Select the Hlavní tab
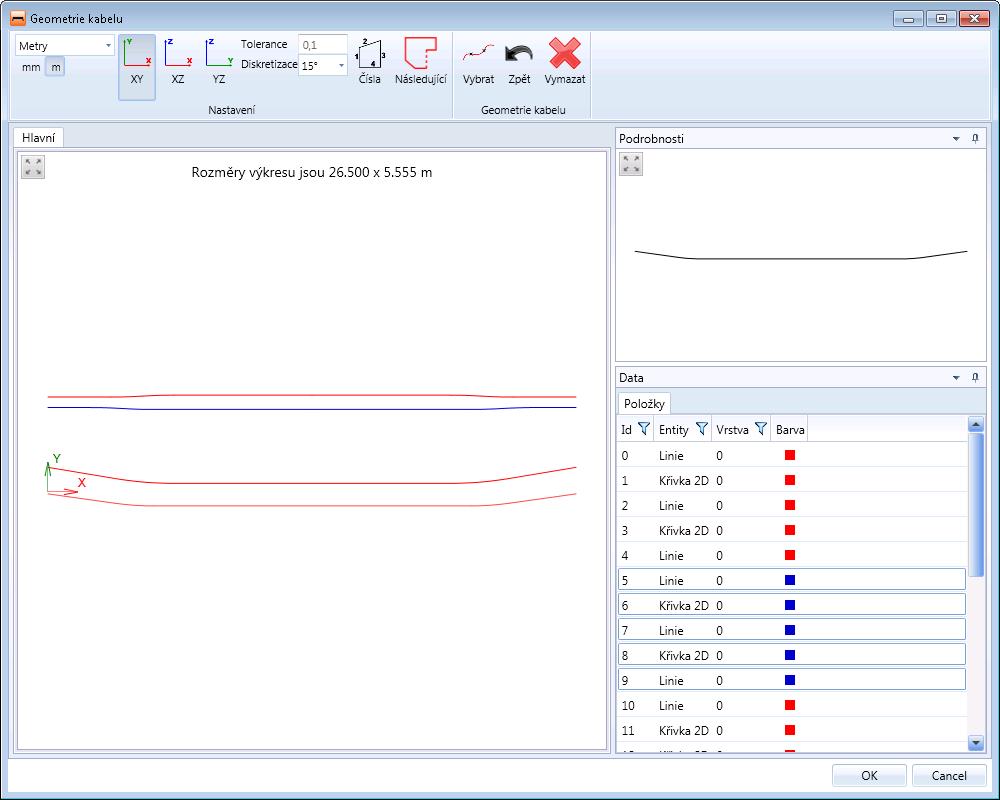This screenshot has height=800, width=1000. point(38,138)
